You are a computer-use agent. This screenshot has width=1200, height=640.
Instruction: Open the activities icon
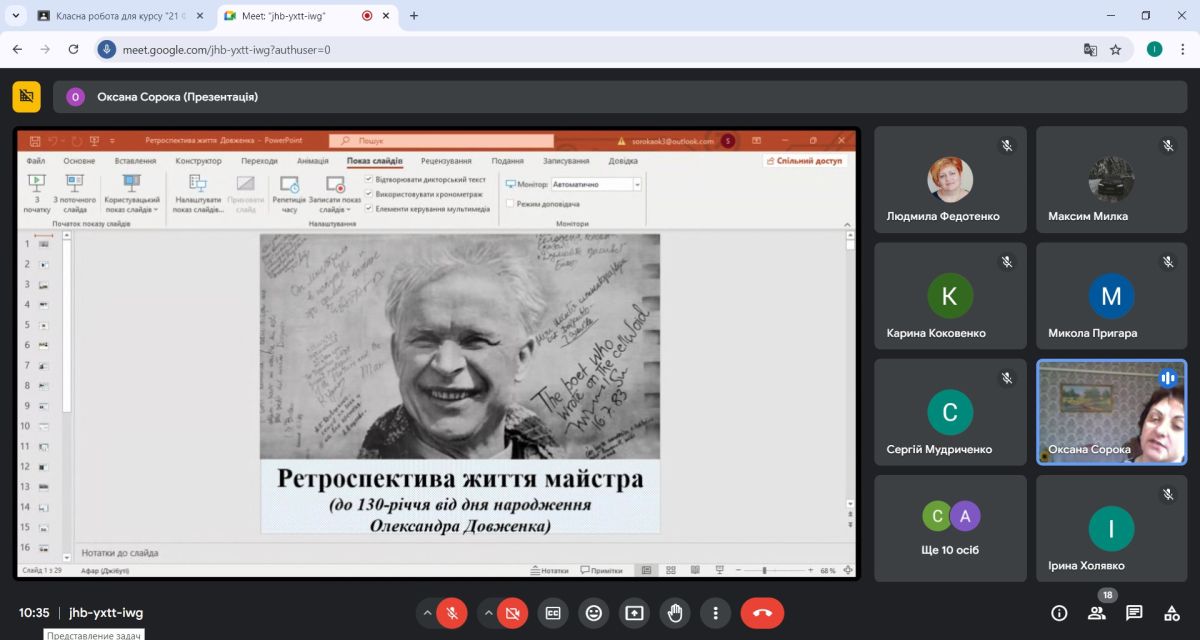pyautogui.click(x=1171, y=613)
